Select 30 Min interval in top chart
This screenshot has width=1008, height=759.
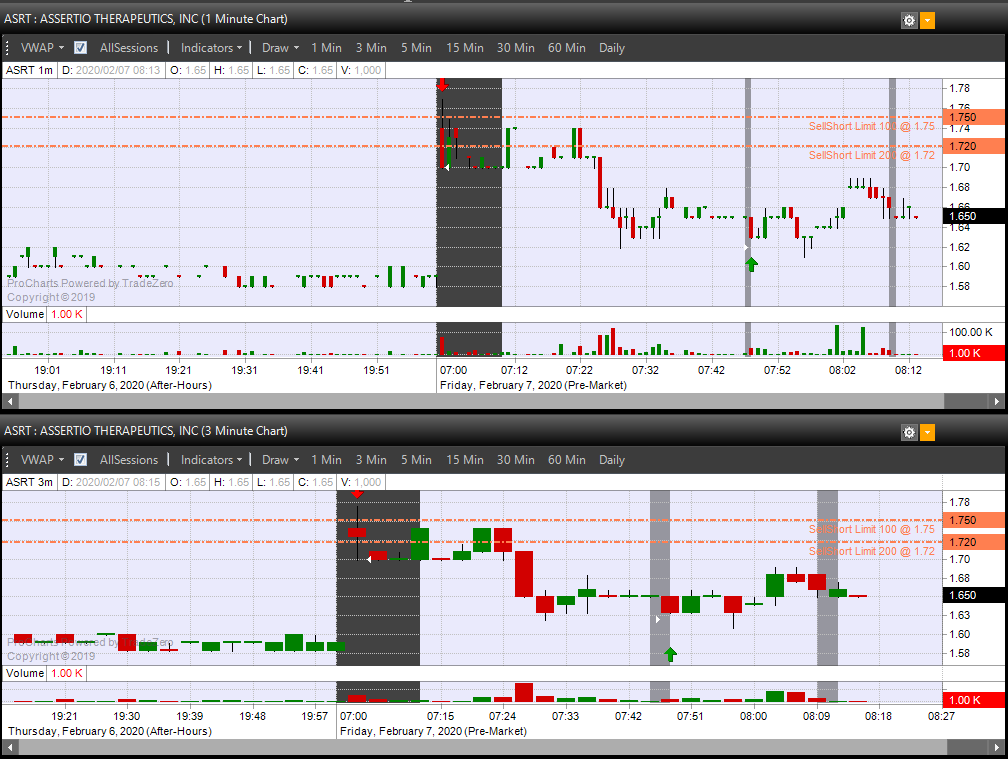click(x=516, y=48)
